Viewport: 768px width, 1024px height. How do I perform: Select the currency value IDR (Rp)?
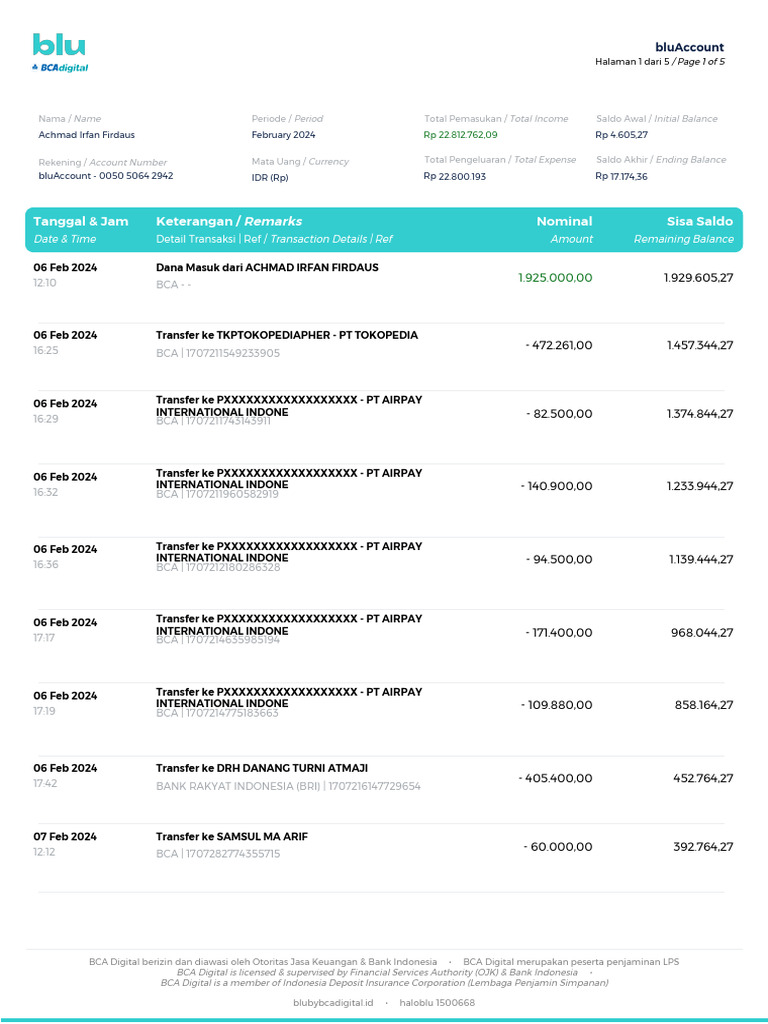tap(270, 178)
